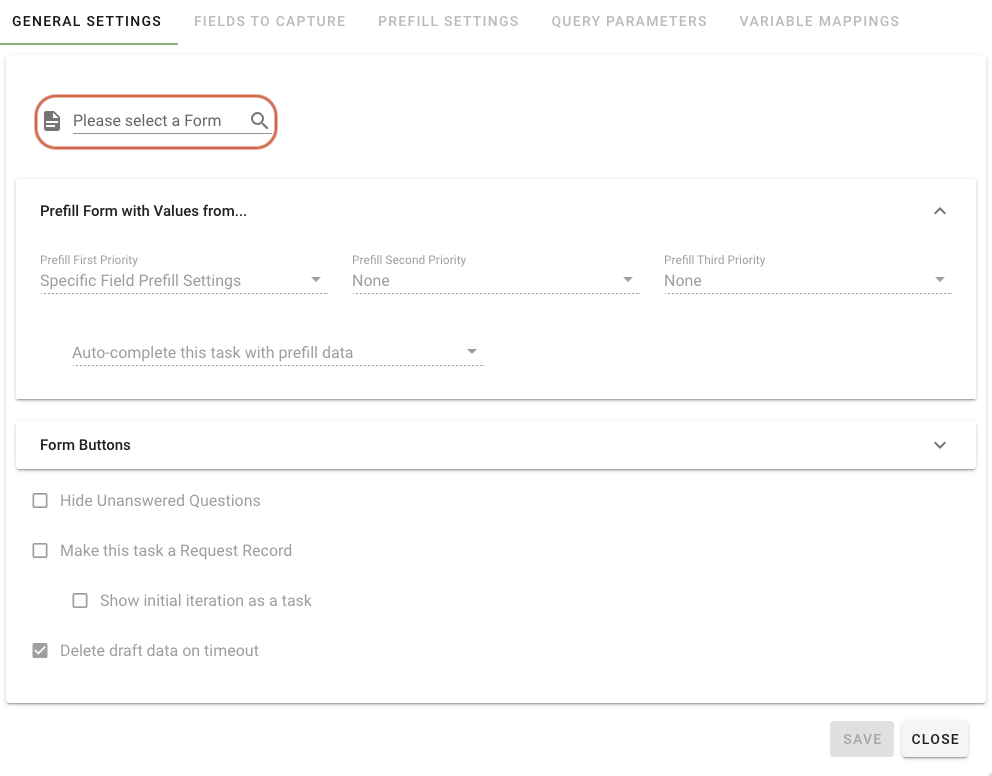Viewport: 992px width, 776px height.
Task: Open the Variable Mappings tab
Action: click(819, 20)
